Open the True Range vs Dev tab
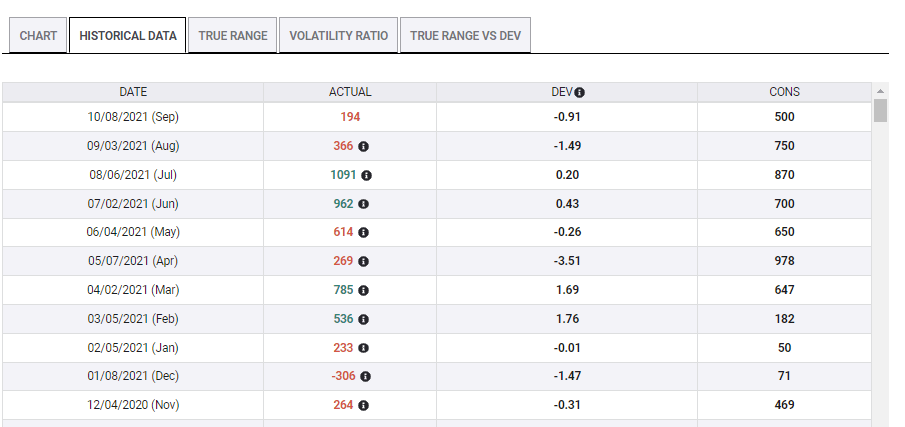This screenshot has height=427, width=905. pyautogui.click(x=465, y=36)
